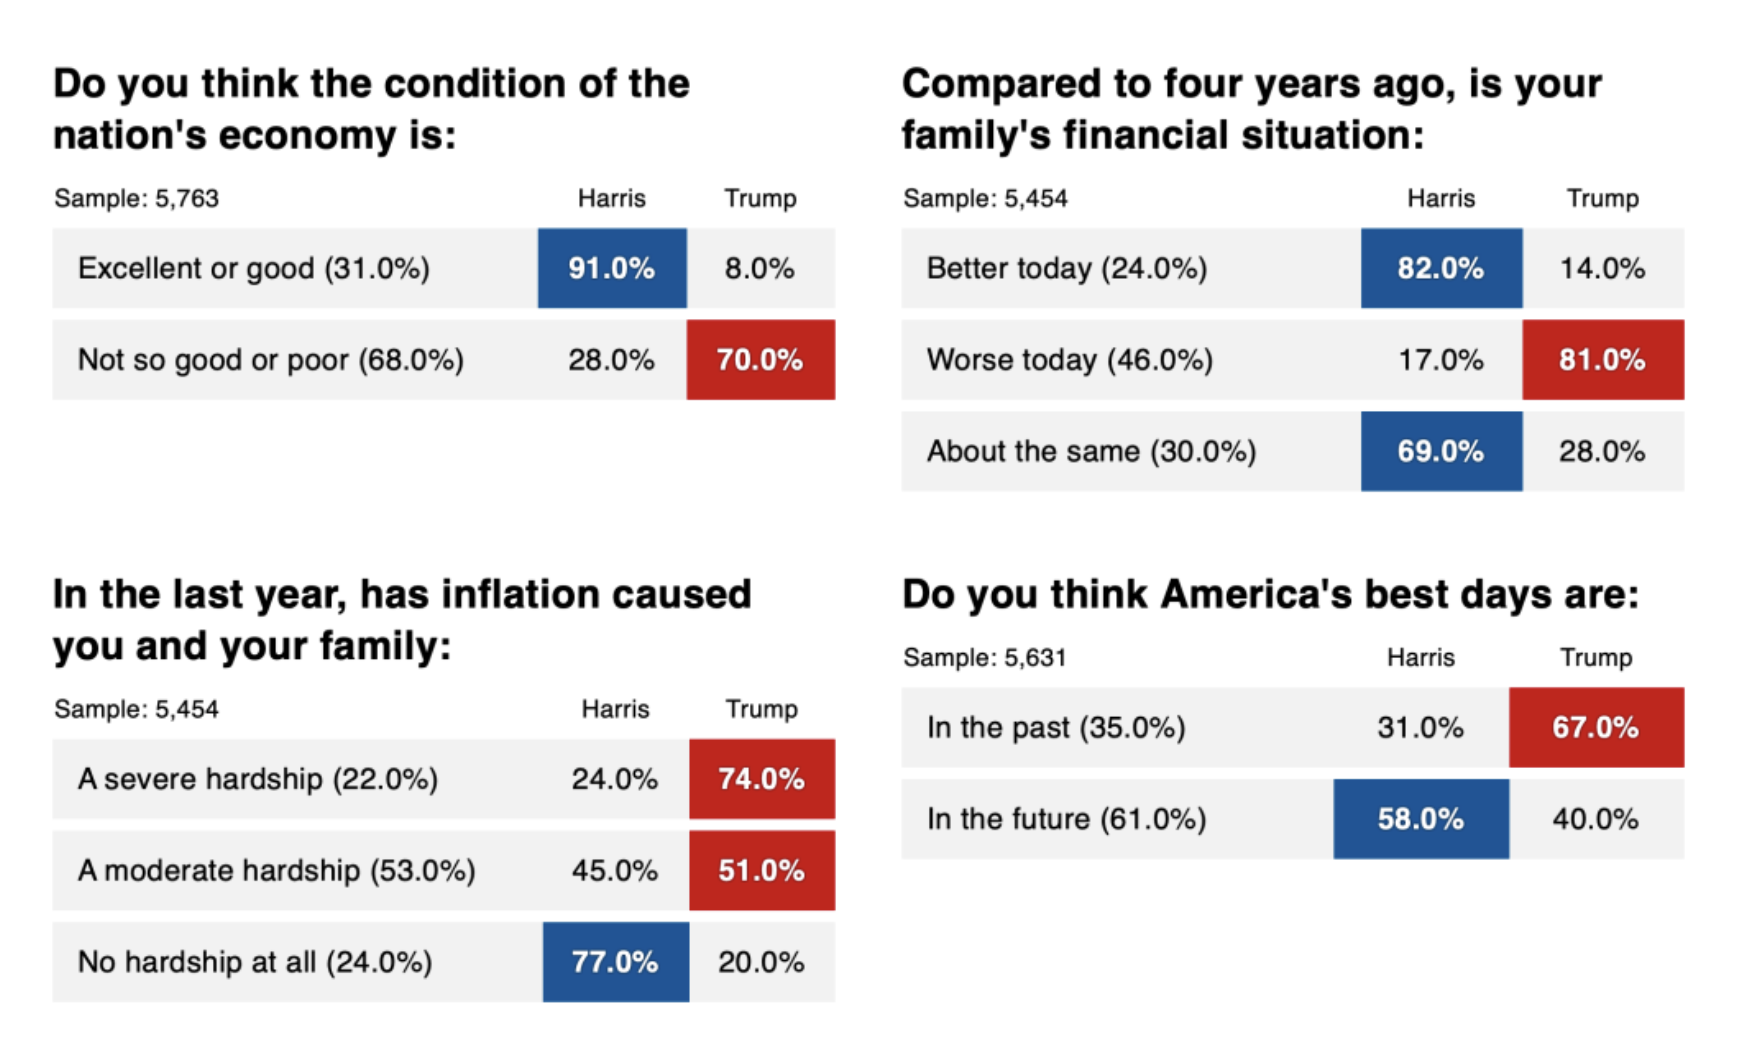This screenshot has width=1760, height=1060.
Task: Click the nation's economy question heading
Action: tap(370, 109)
